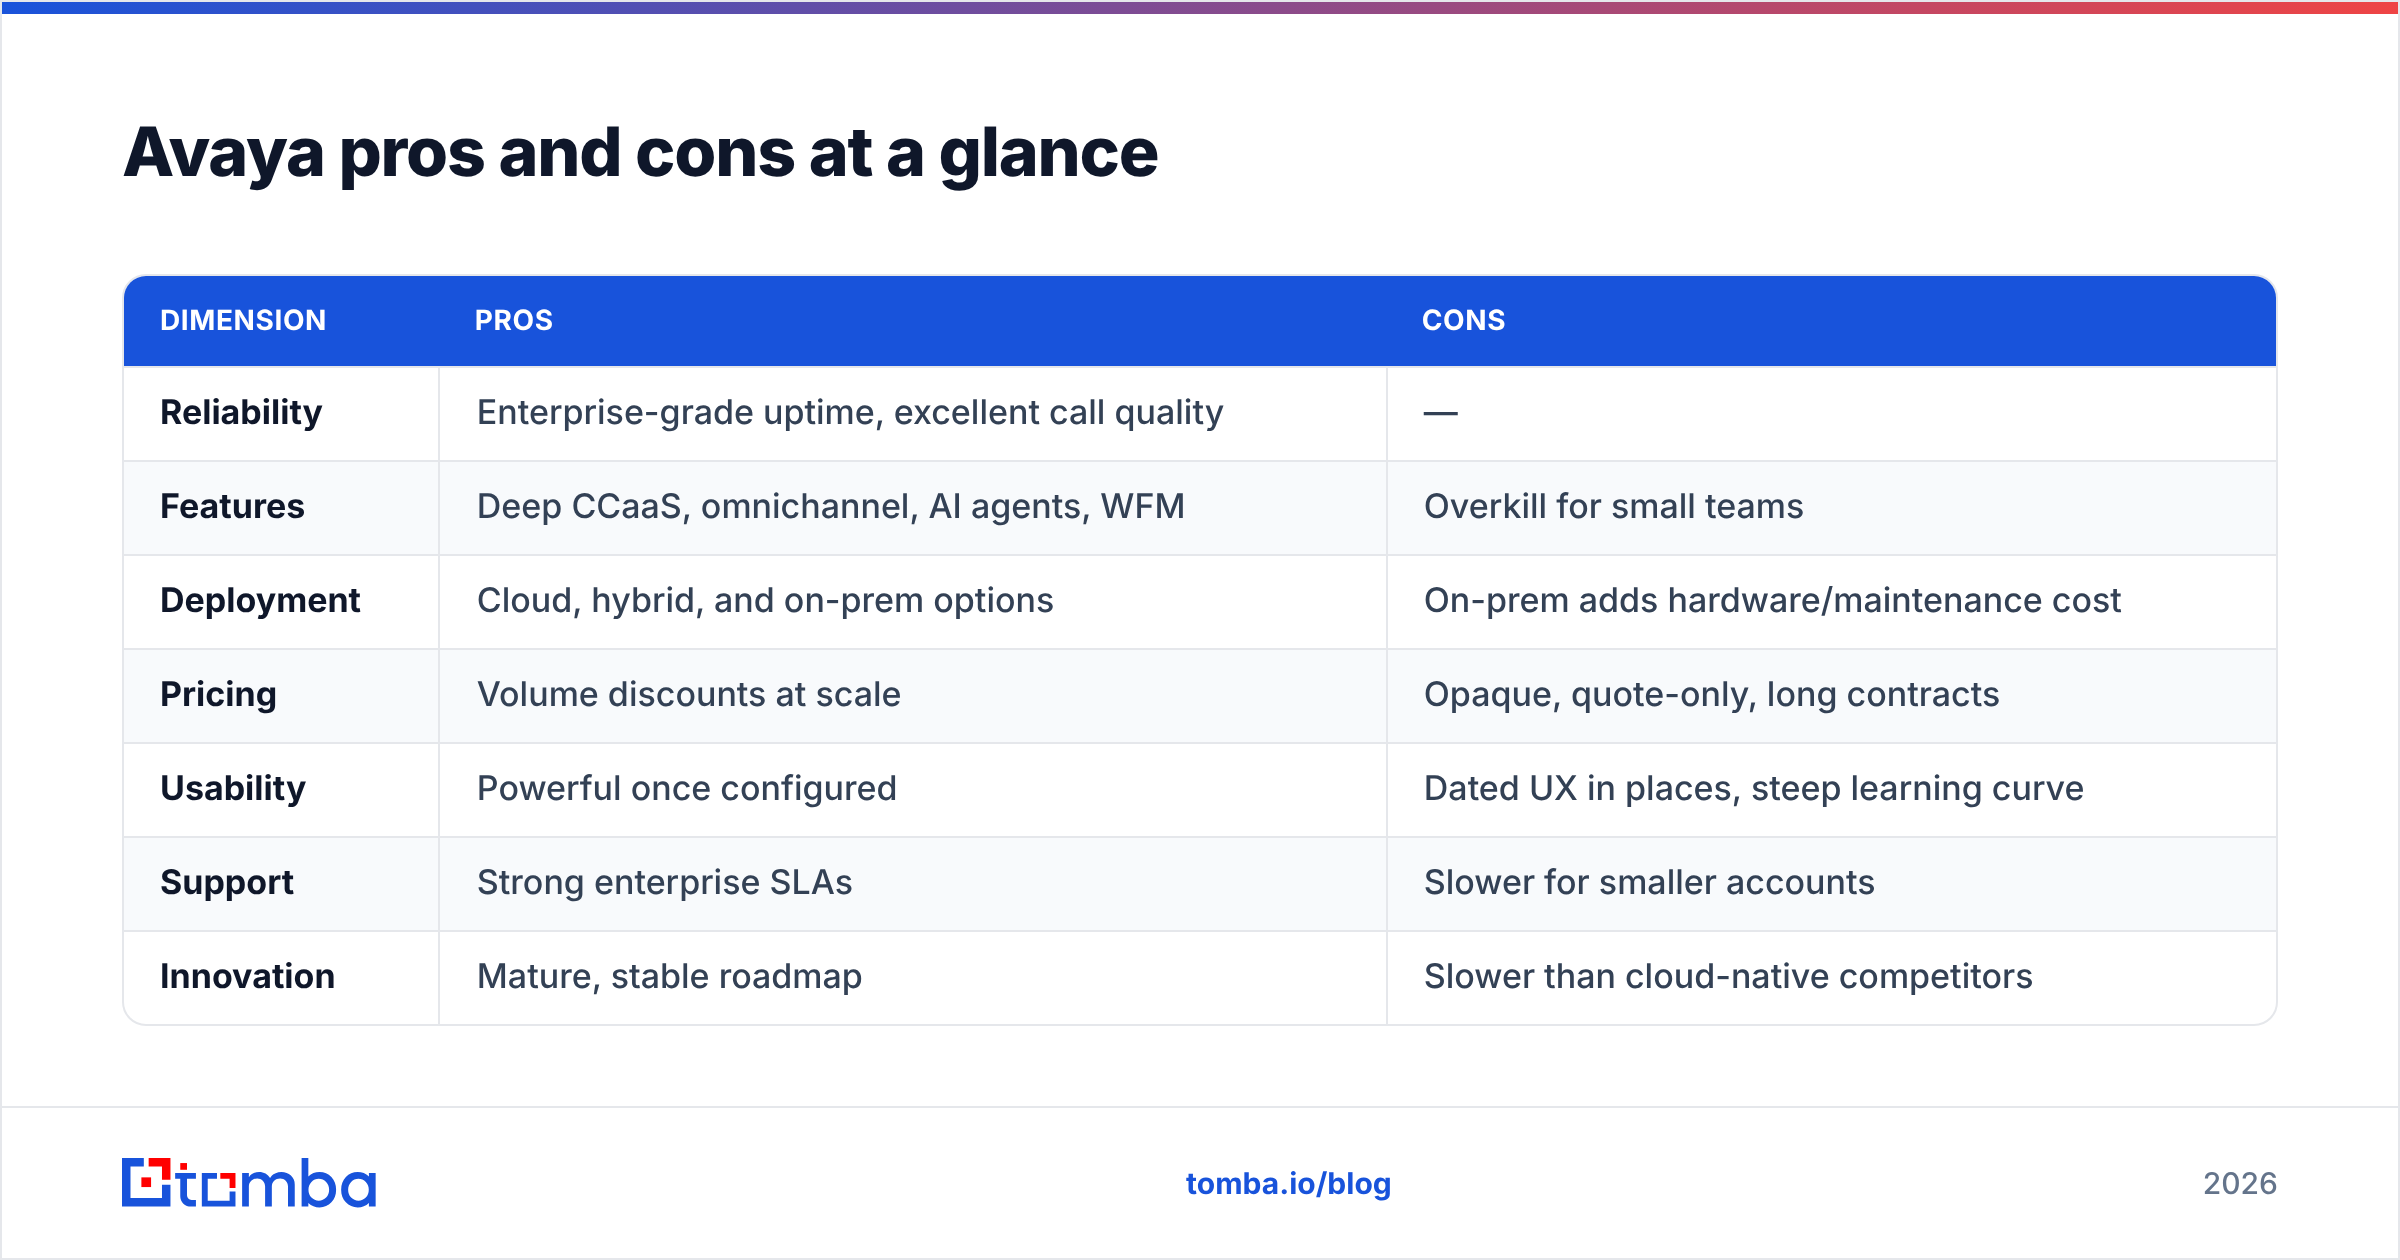Select the PROS column header
Image resolution: width=2400 pixels, height=1260 pixels.
513,320
